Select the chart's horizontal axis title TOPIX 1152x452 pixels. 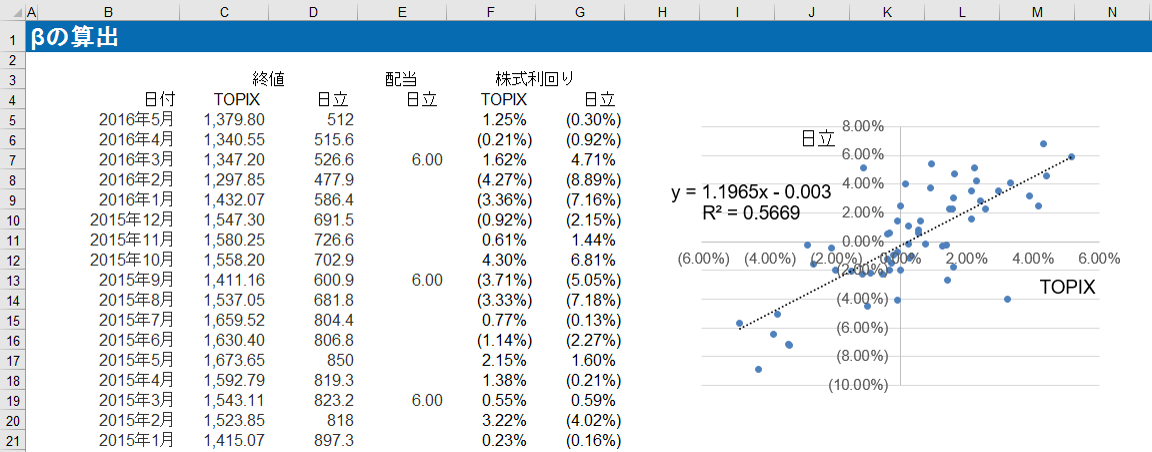[x=1067, y=287]
